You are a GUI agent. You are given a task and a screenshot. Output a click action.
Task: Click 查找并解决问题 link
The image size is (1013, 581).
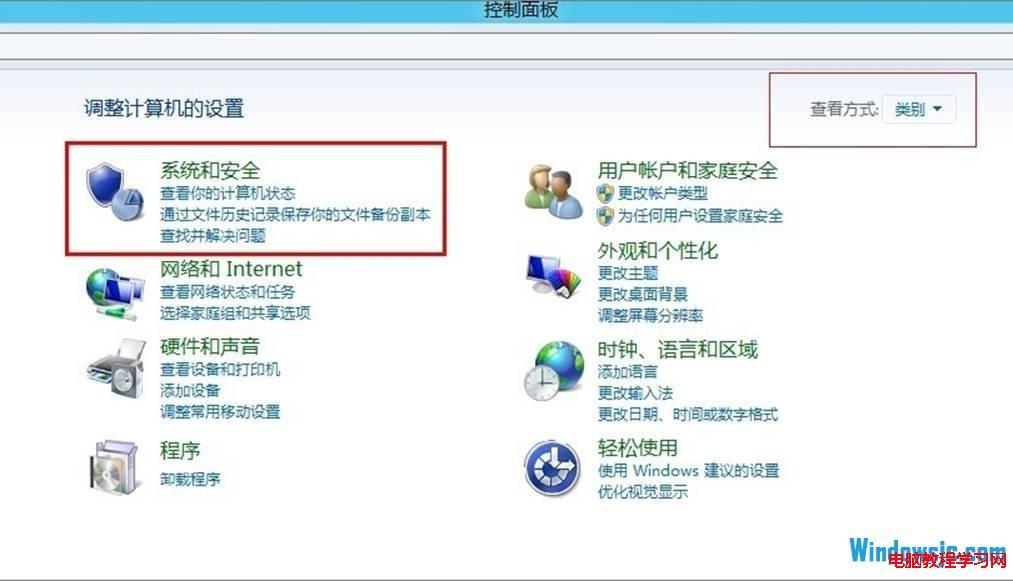click(213, 236)
